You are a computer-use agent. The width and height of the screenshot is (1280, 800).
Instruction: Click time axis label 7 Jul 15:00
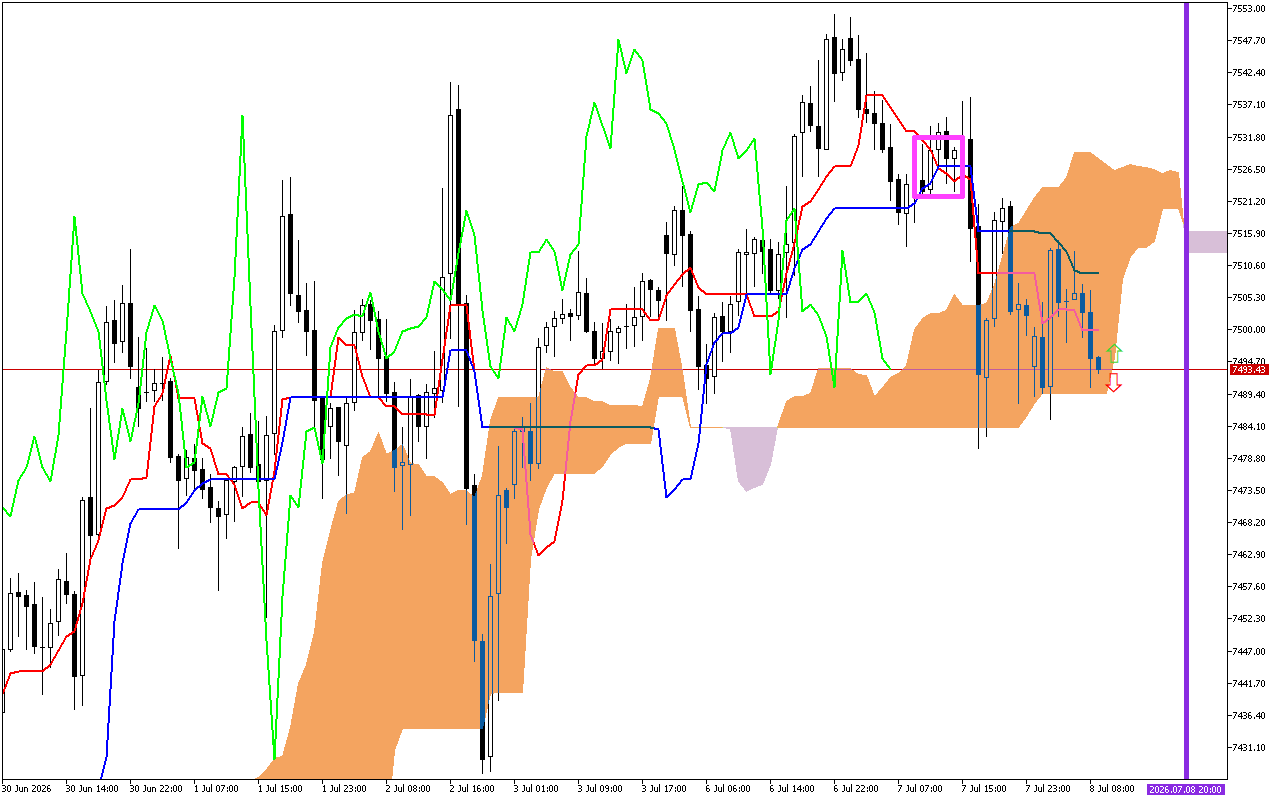[985, 789]
